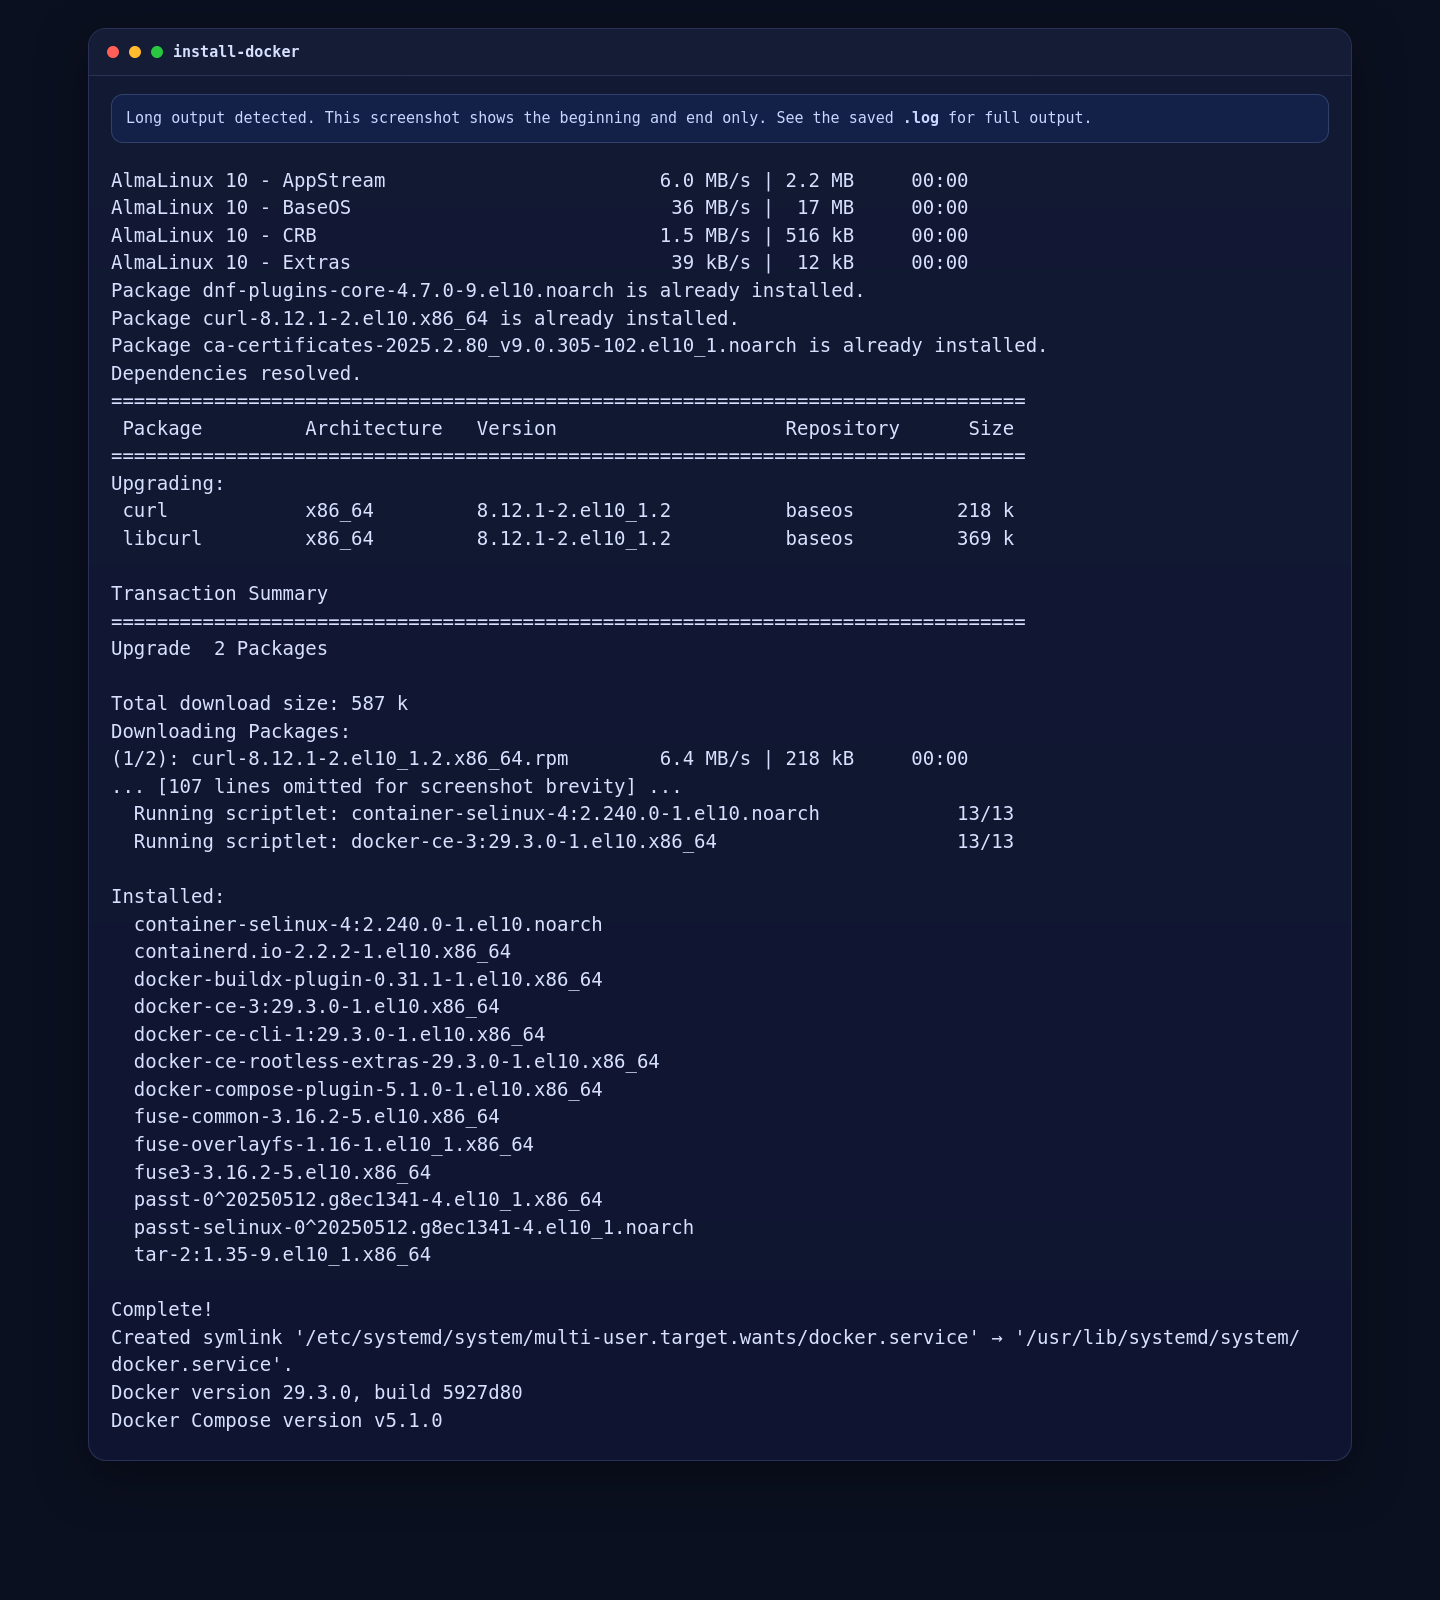Click the 'Version' column header

tap(517, 429)
